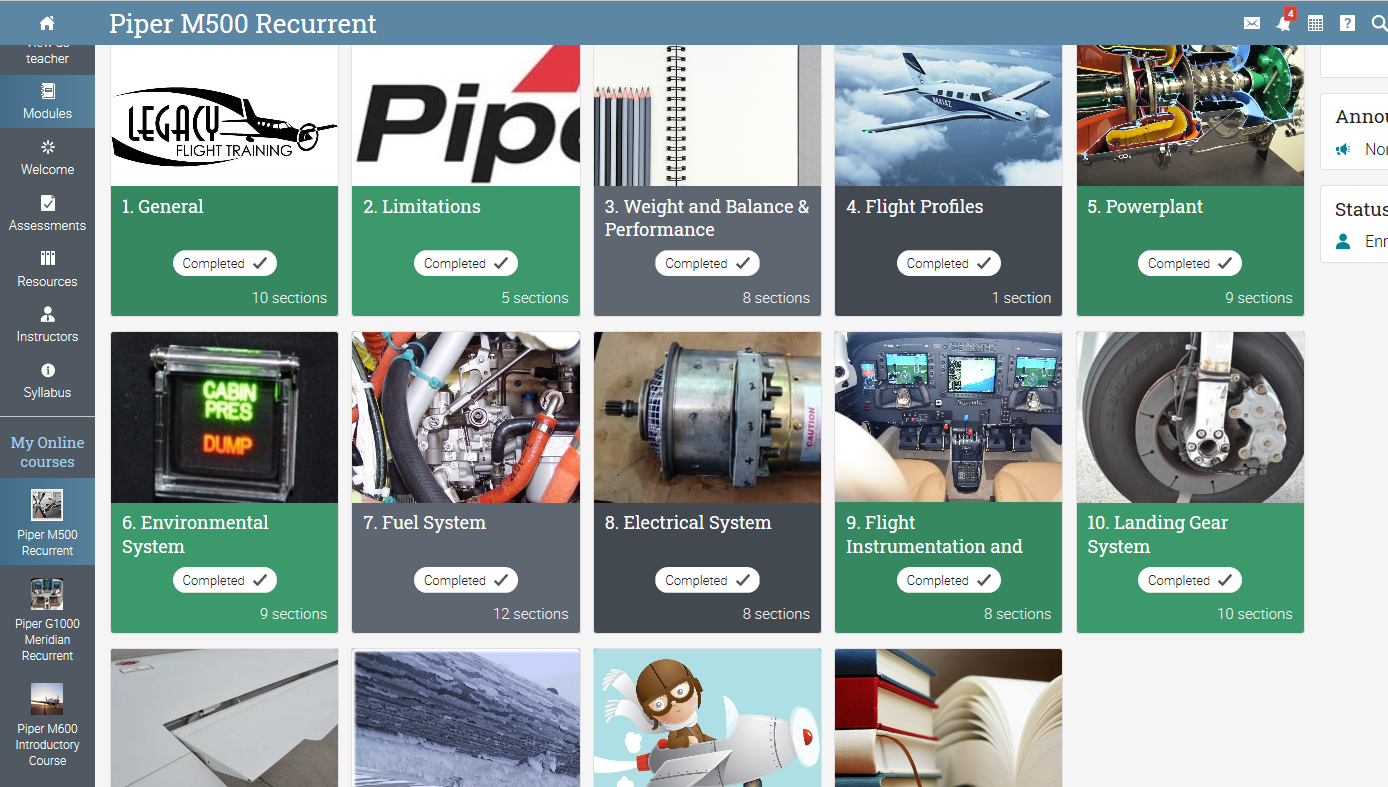Image resolution: width=1388 pixels, height=787 pixels.
Task: Select the Modules sidebar tab
Action: [x=47, y=101]
